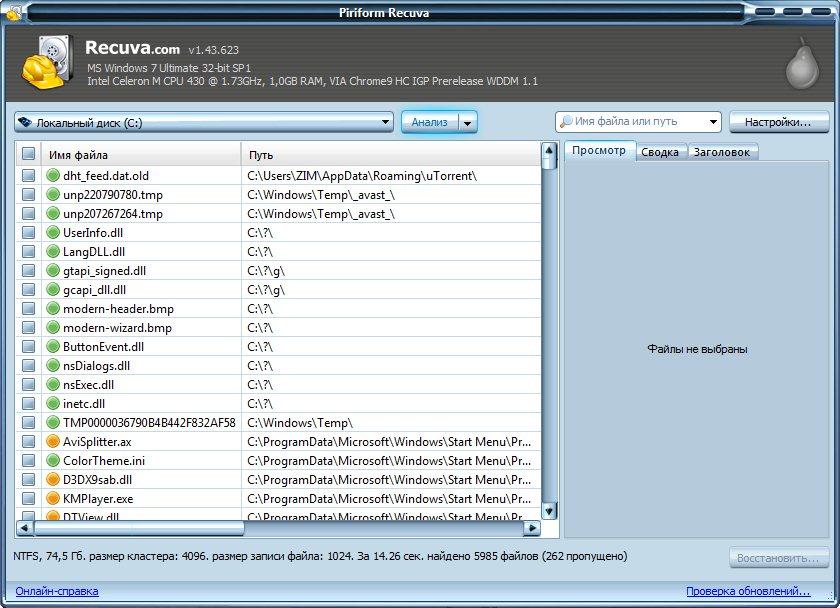The height and width of the screenshot is (608, 840).
Task: Click the green status icon of modern-header.bmp
Action: [52, 309]
